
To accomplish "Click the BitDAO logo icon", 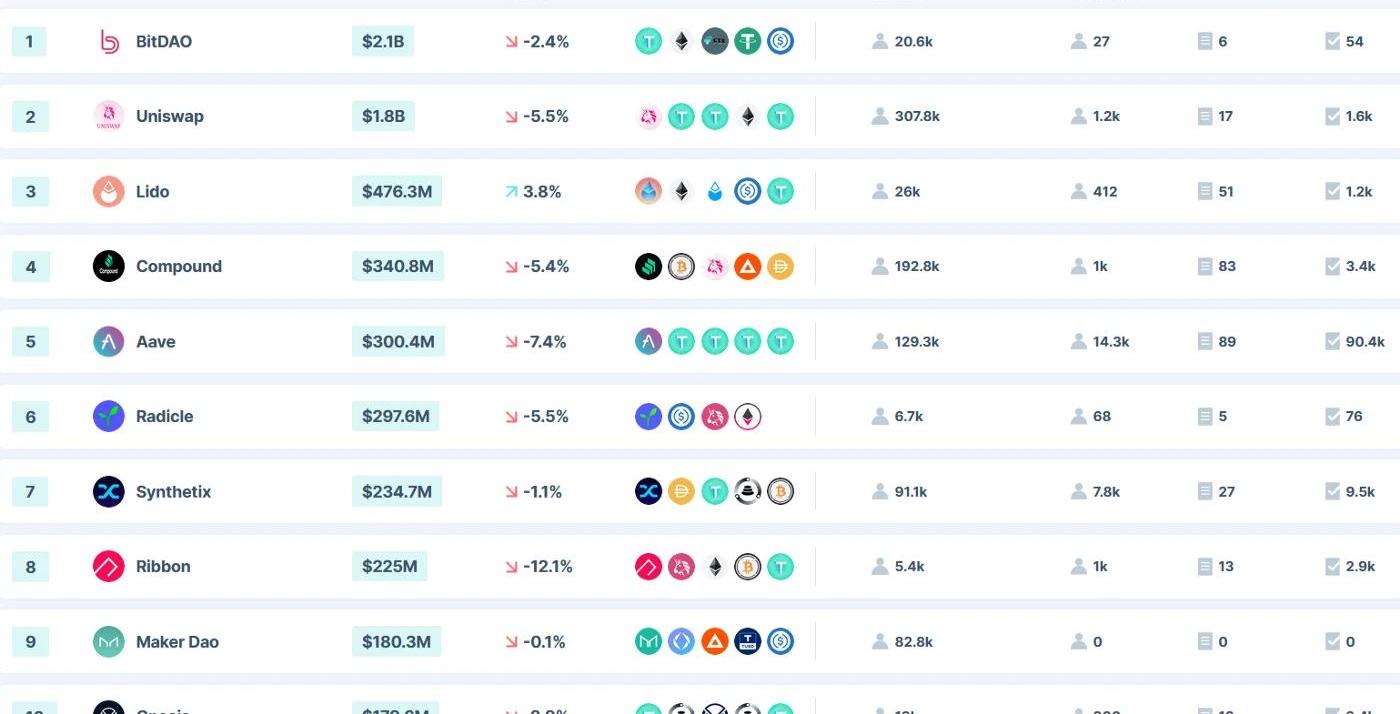I will (x=109, y=41).
